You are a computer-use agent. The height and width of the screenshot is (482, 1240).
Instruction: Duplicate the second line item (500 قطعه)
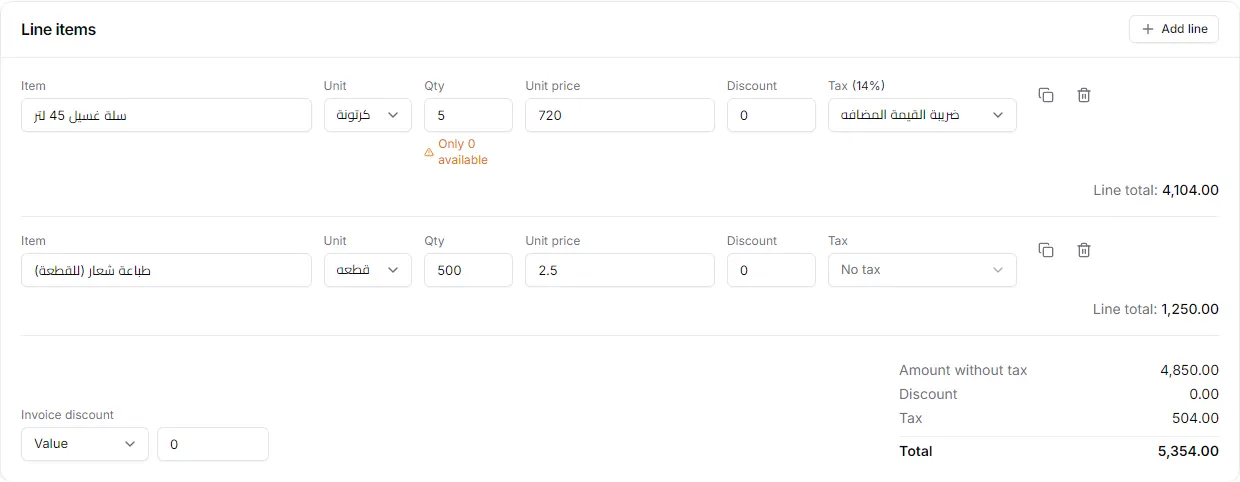pyautogui.click(x=1046, y=250)
